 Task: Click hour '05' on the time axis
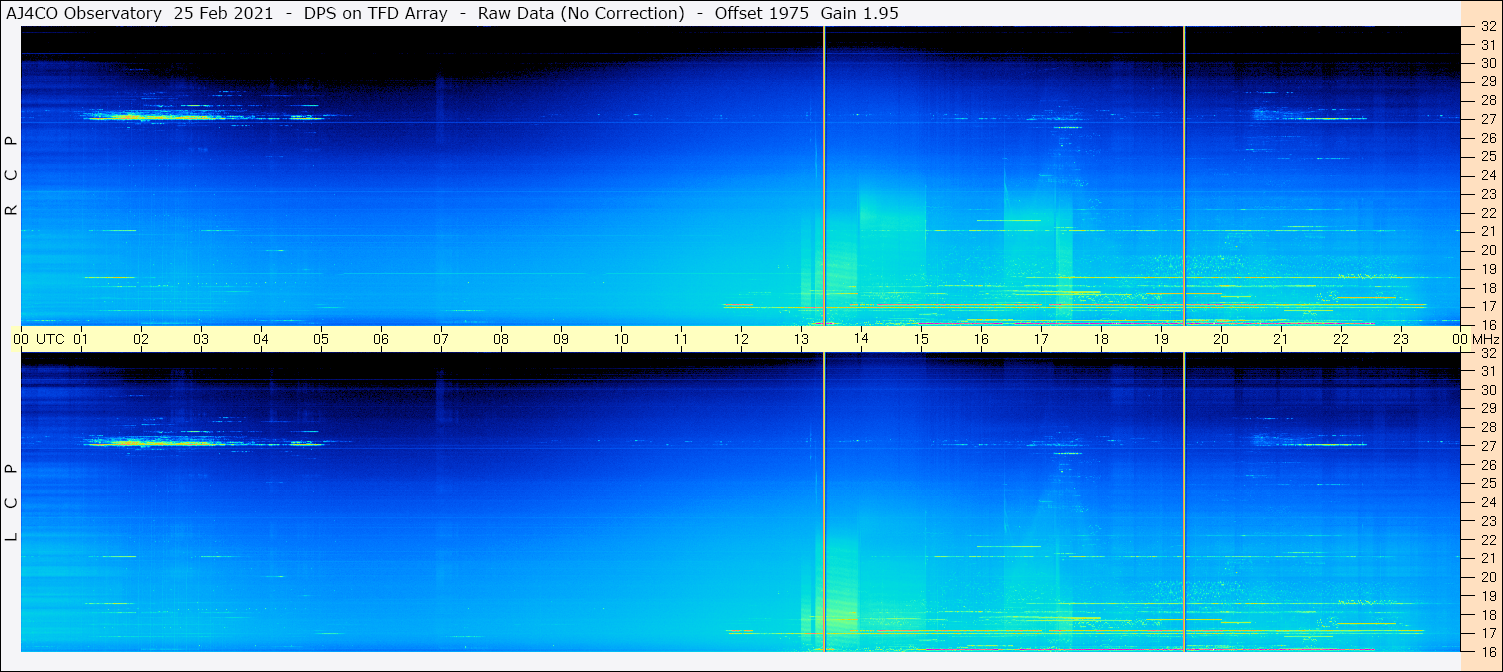coord(321,339)
